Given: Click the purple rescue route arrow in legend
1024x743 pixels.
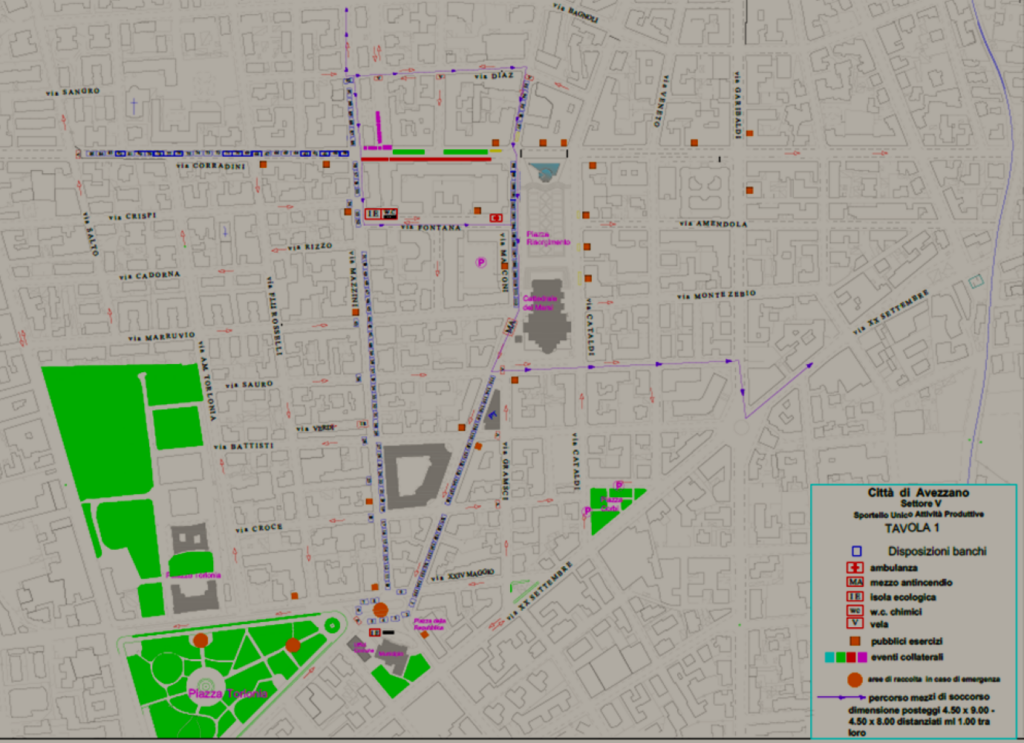Looking at the screenshot, I should [840, 697].
